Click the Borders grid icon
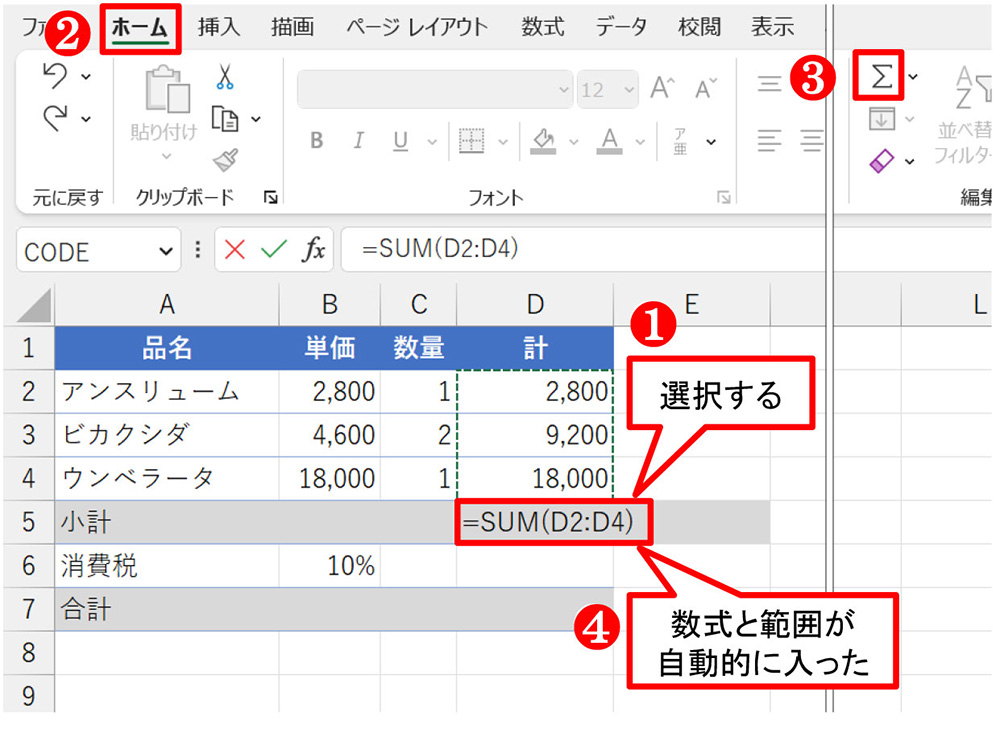Viewport: 1000px width, 729px height. [x=471, y=141]
